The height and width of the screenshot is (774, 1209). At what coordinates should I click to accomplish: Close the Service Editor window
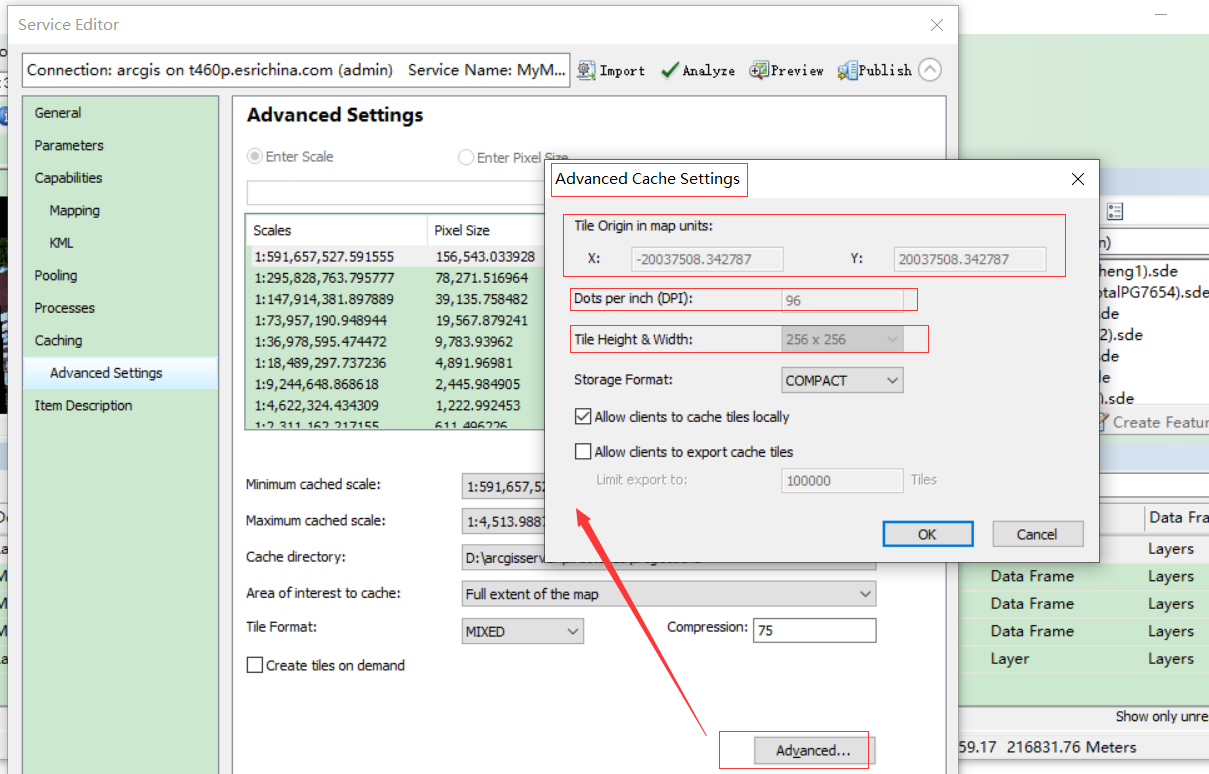pyautogui.click(x=936, y=25)
